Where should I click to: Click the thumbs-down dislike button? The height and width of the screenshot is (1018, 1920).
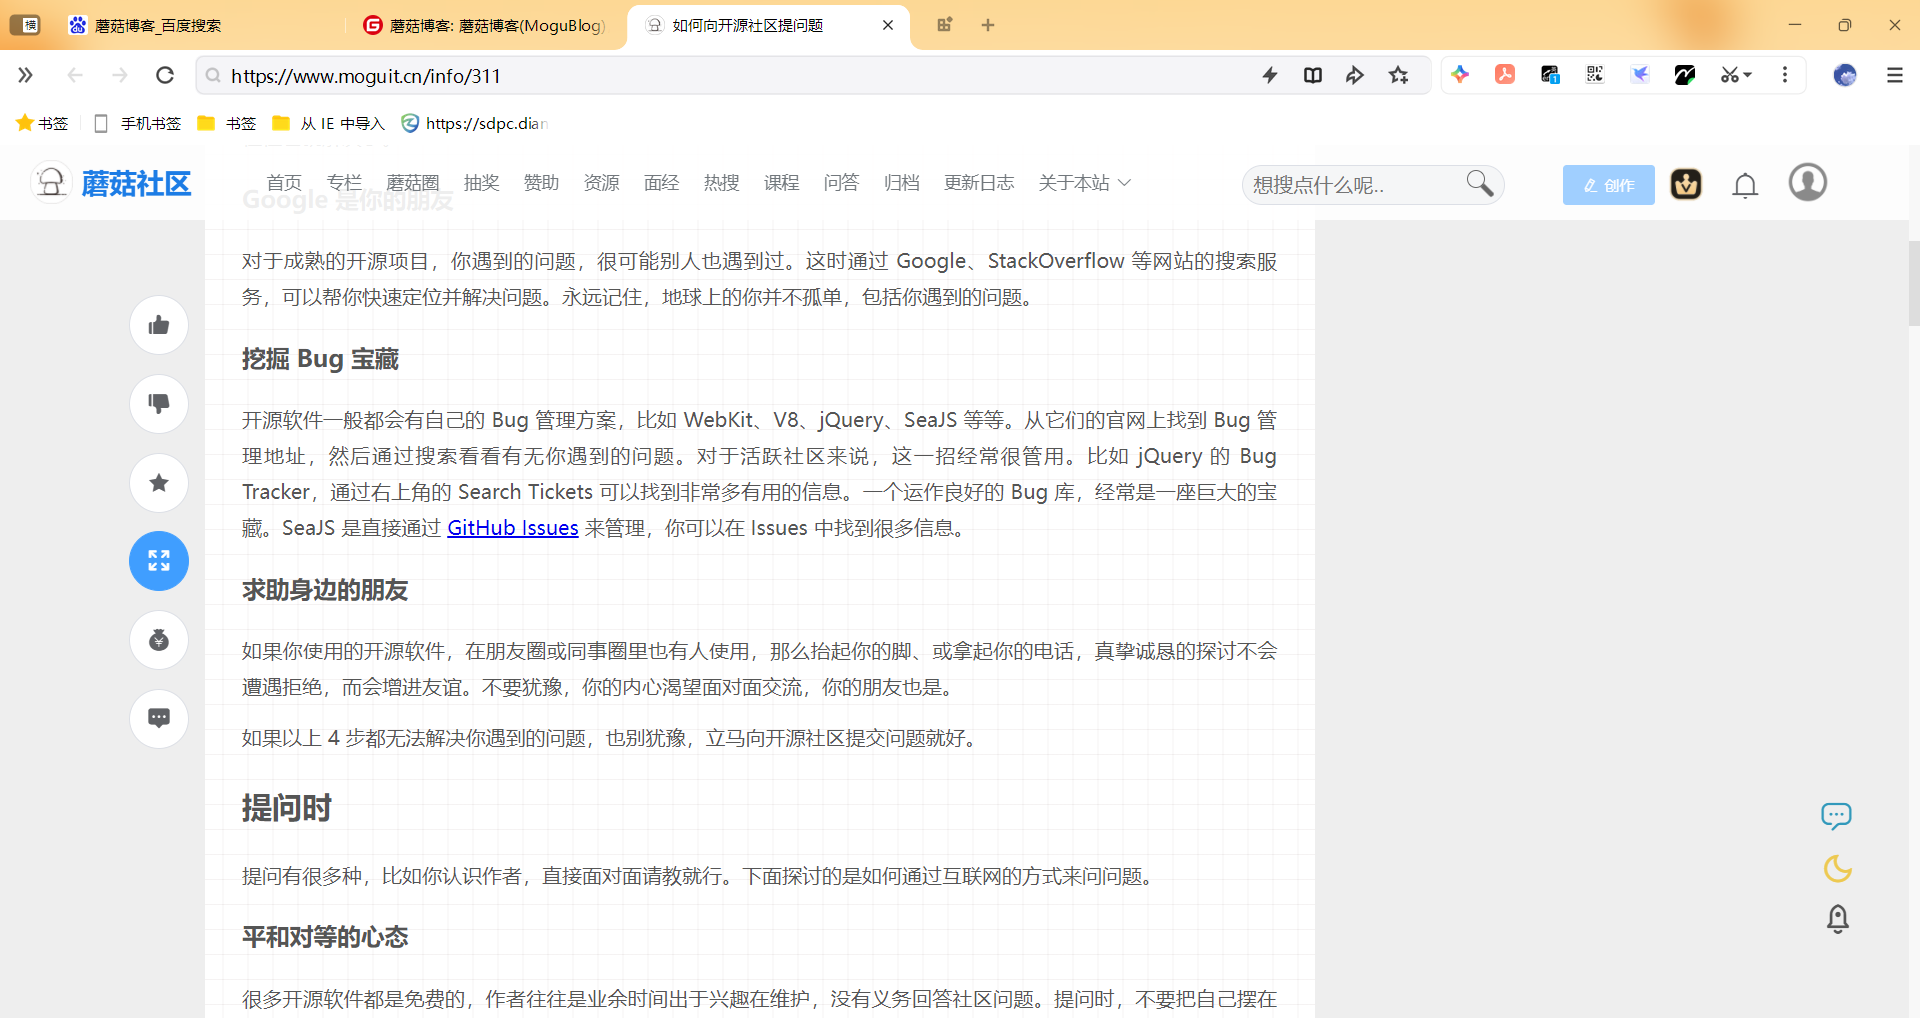point(159,404)
